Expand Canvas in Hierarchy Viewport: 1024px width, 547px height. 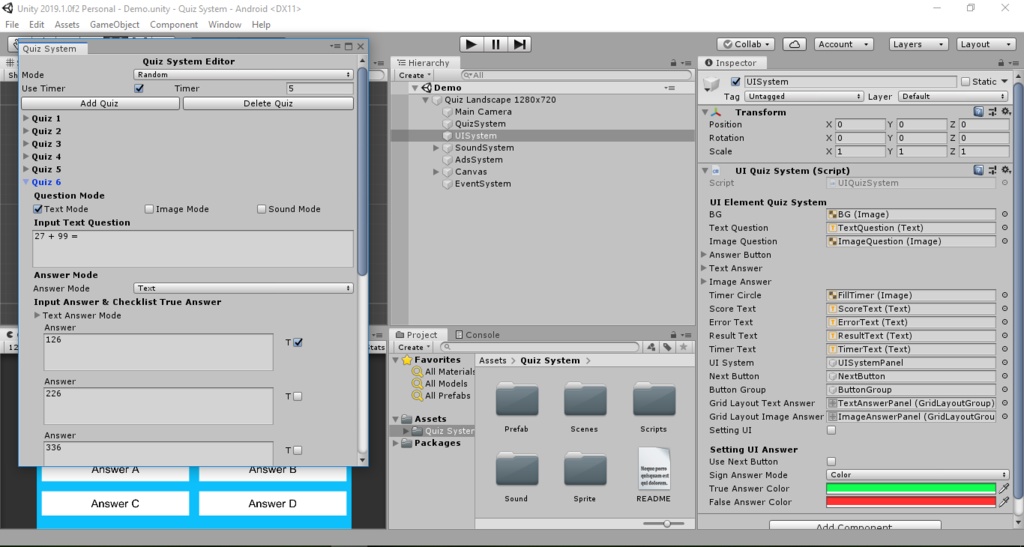coord(436,172)
